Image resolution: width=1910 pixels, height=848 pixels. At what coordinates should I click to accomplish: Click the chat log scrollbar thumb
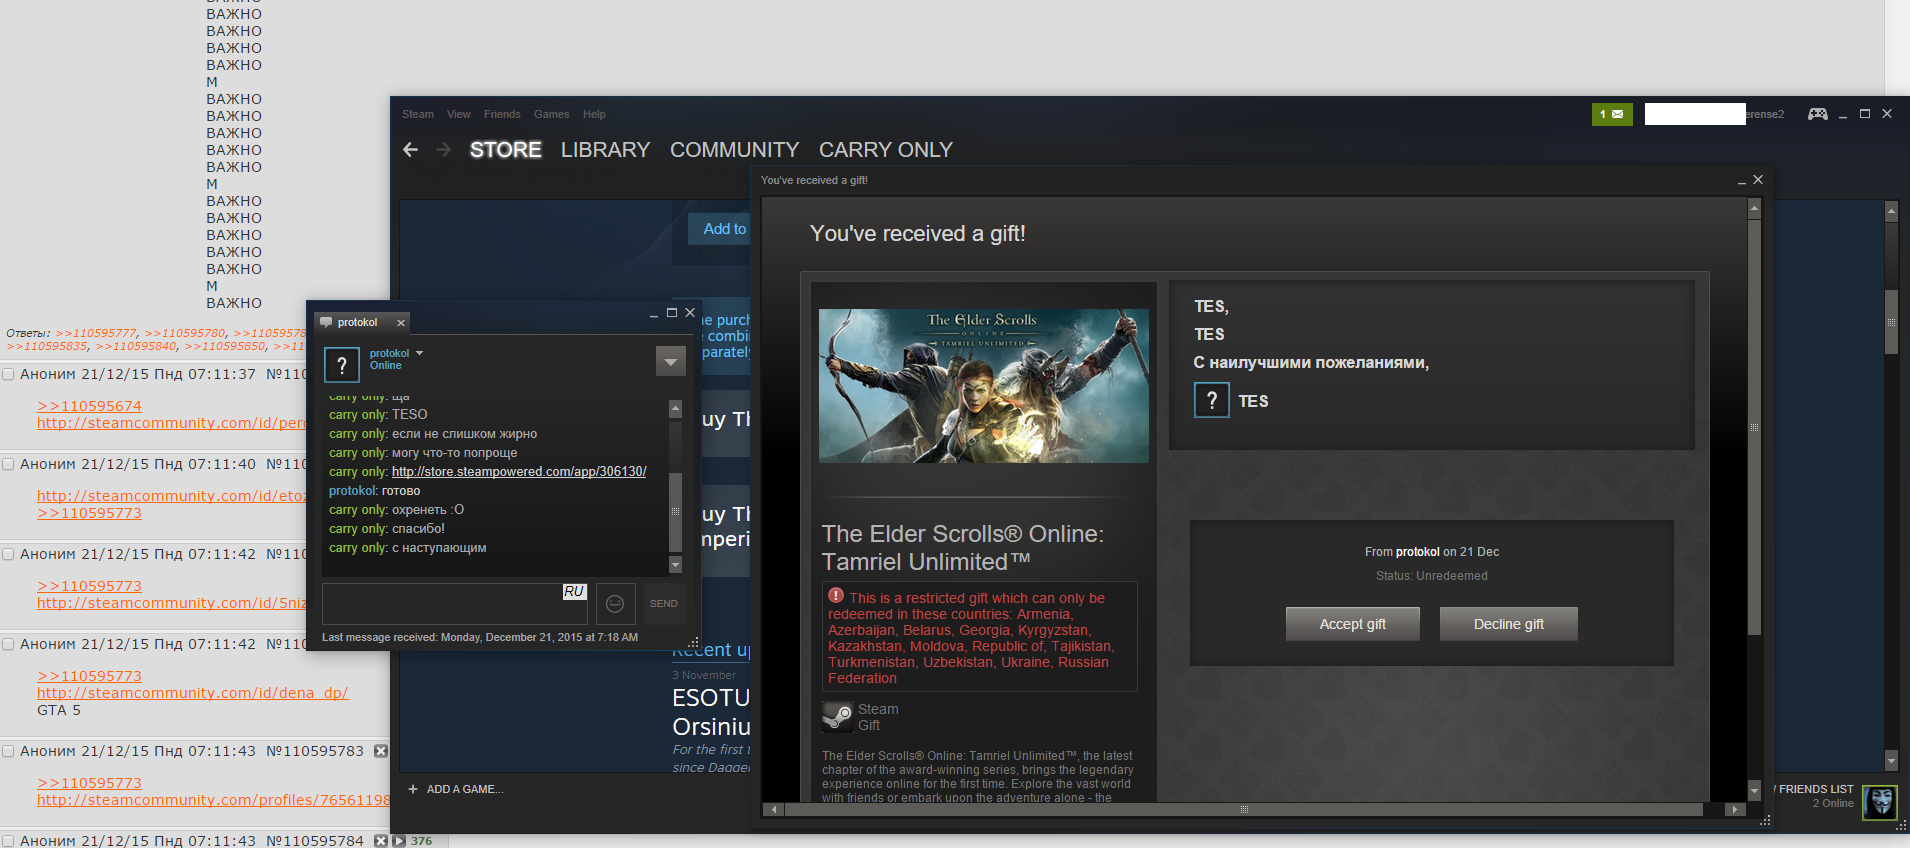coord(676,511)
